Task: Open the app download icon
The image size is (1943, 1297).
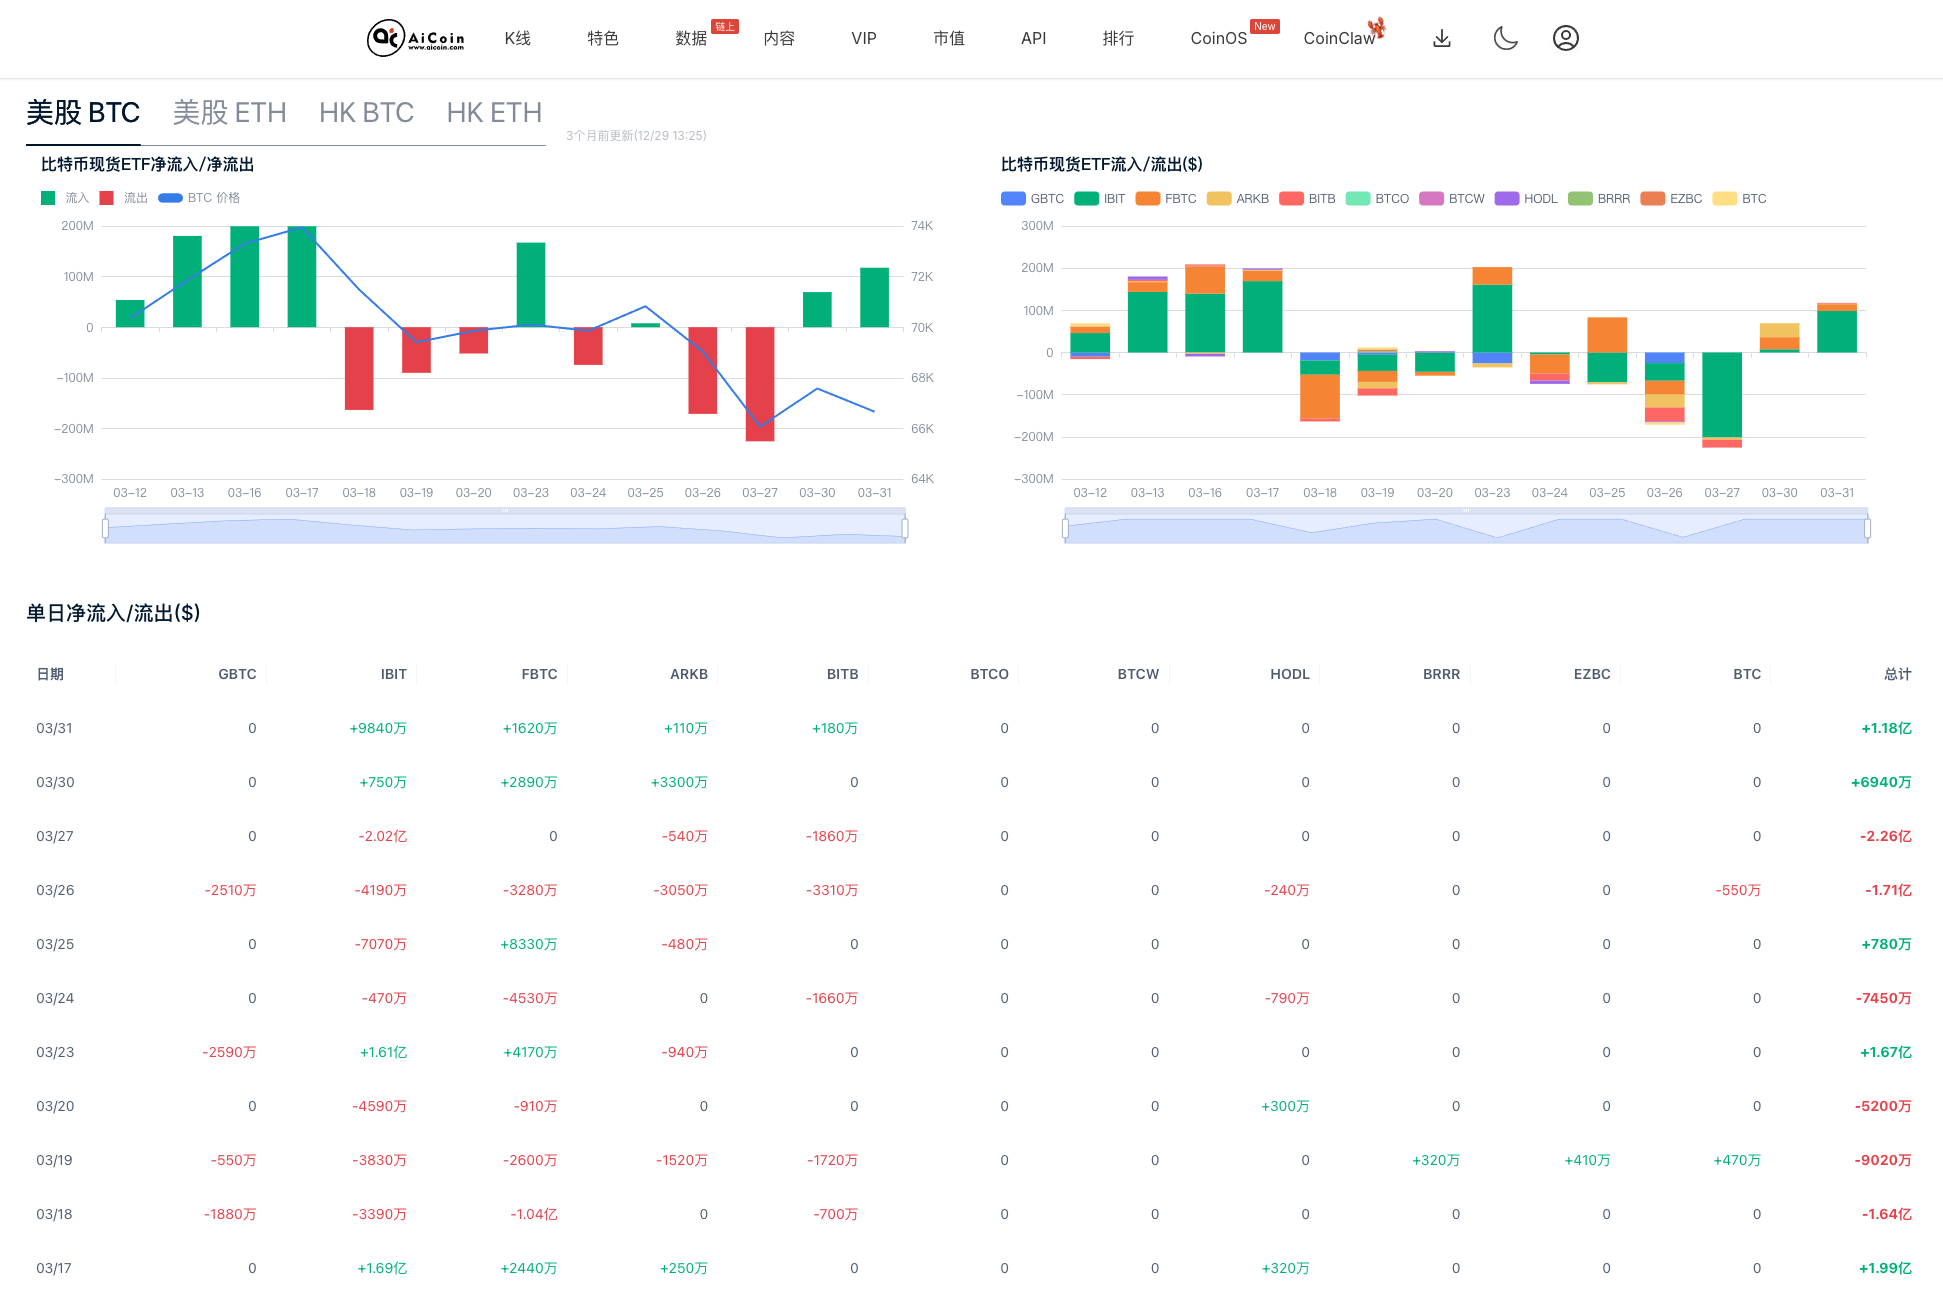Action: point(1441,38)
